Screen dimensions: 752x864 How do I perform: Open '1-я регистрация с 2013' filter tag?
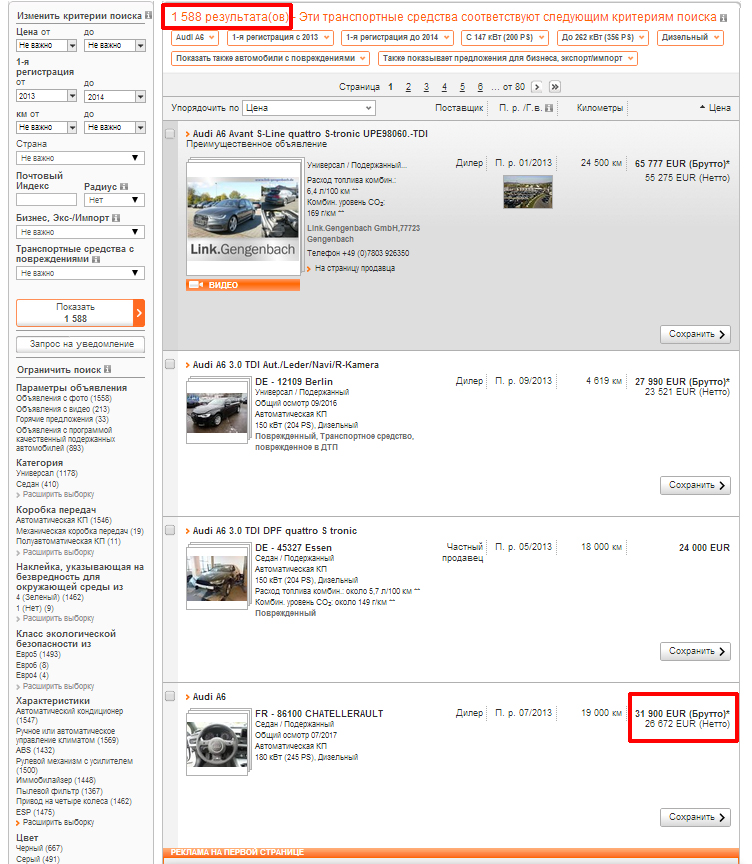pos(280,37)
